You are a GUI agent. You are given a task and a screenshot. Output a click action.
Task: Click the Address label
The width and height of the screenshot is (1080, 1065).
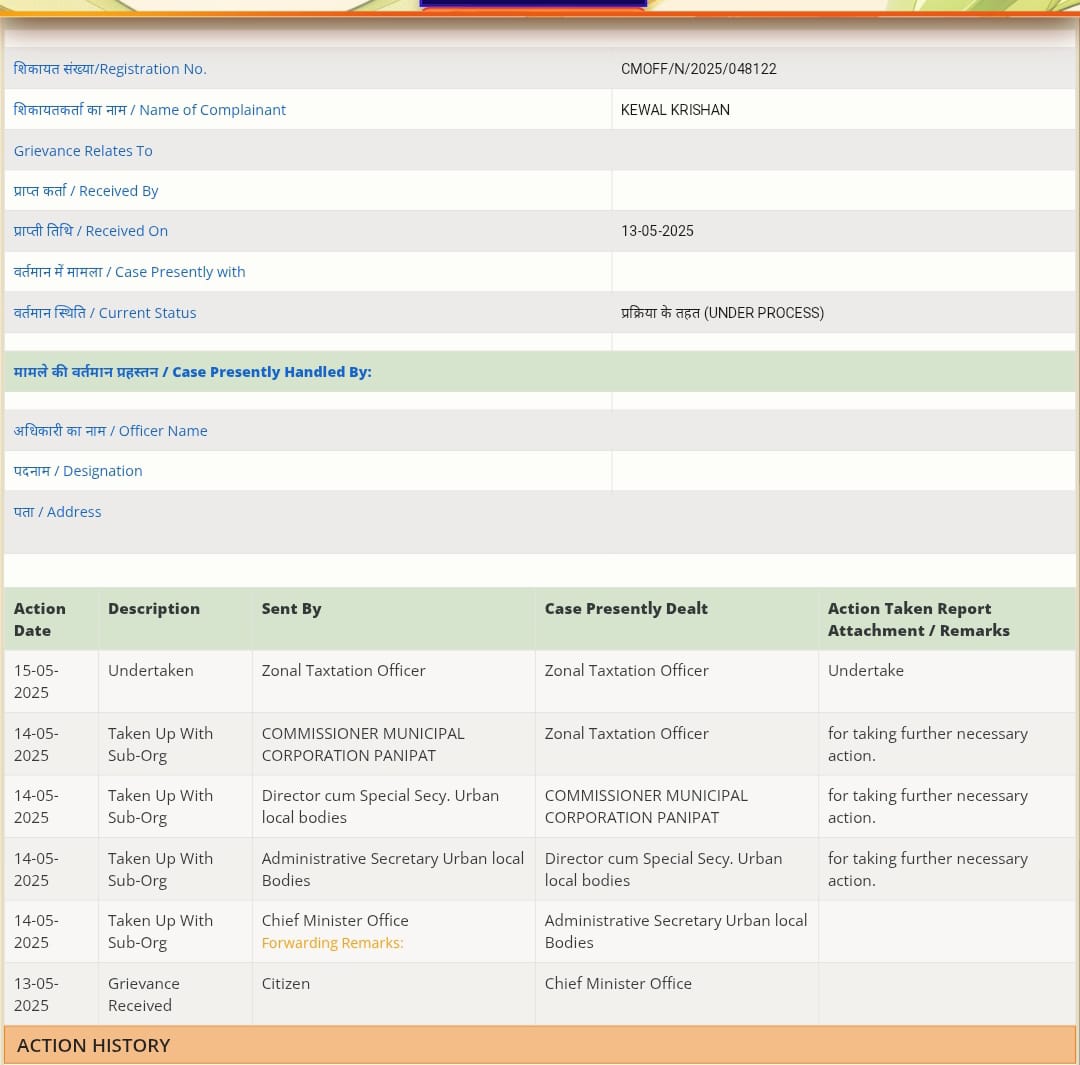point(58,512)
